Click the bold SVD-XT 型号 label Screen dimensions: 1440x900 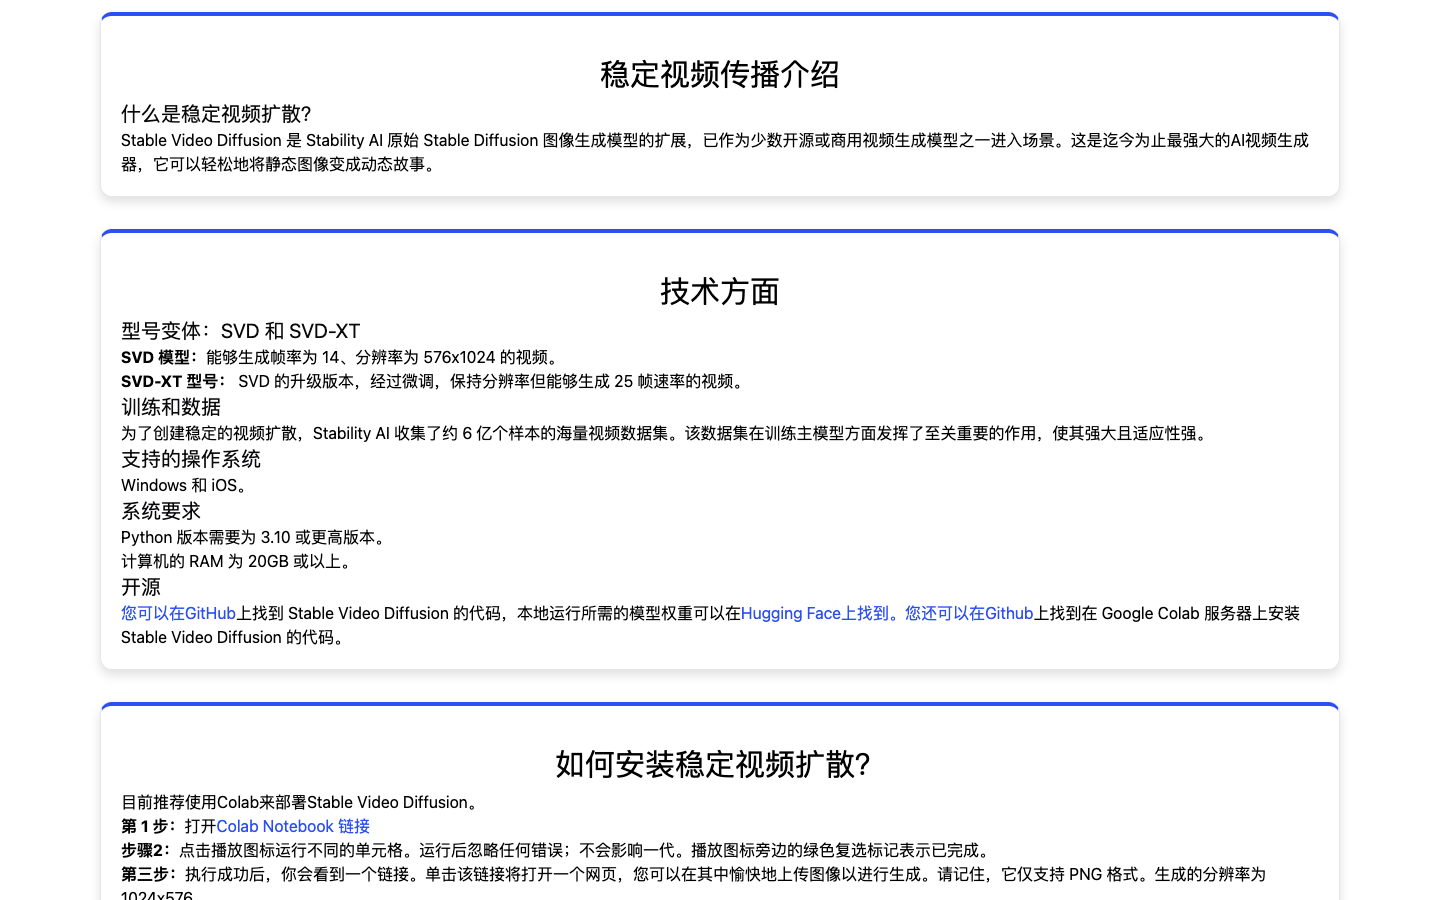[172, 381]
